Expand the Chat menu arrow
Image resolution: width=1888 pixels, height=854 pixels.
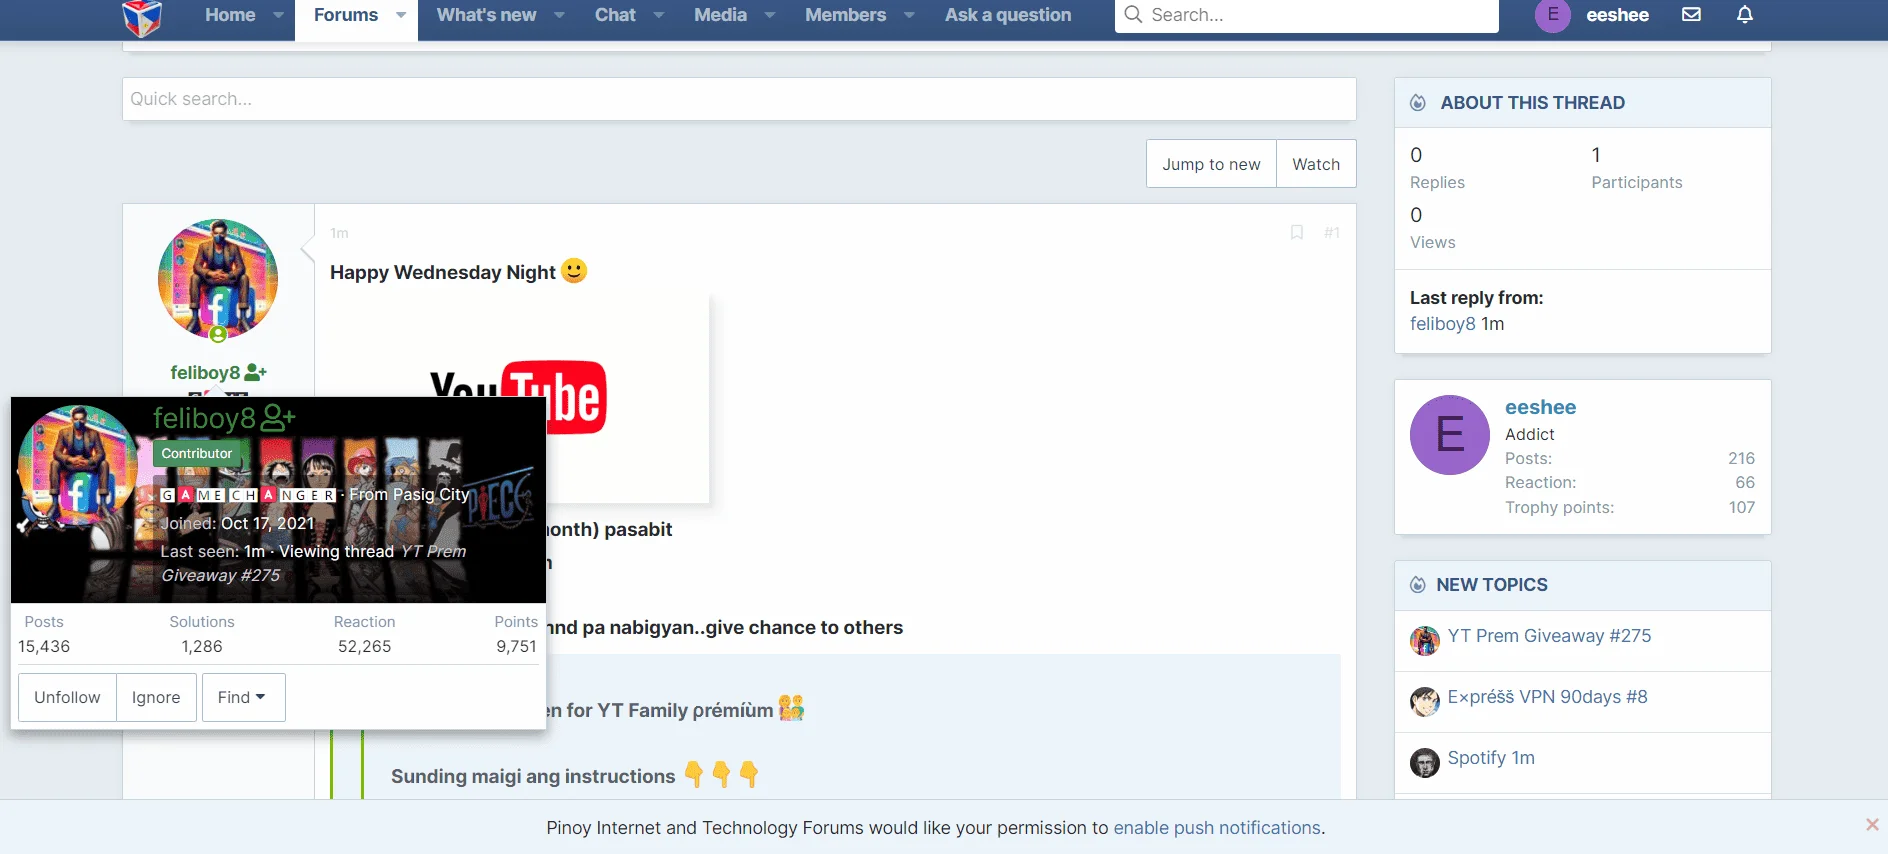click(658, 15)
